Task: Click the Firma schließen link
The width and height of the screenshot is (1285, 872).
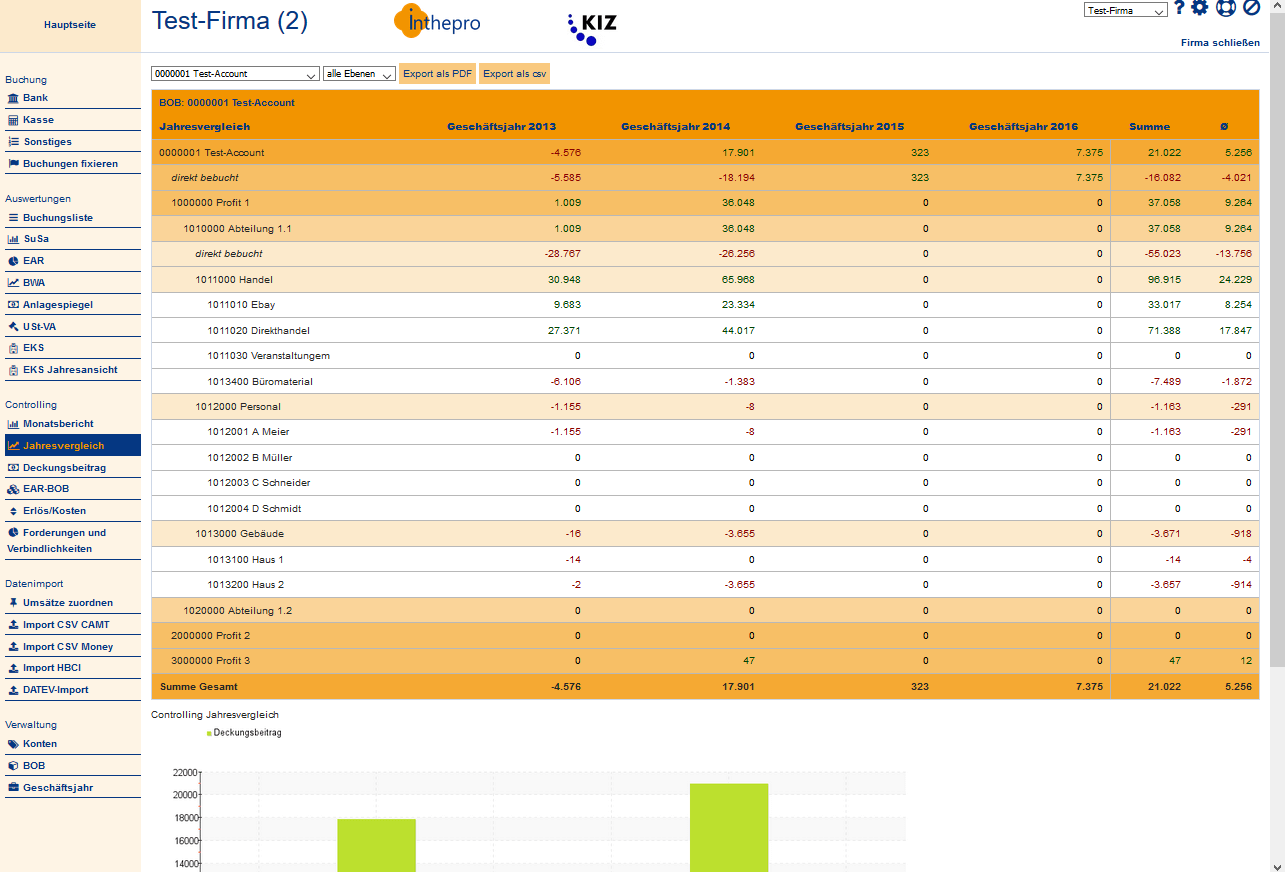Action: tap(1220, 43)
